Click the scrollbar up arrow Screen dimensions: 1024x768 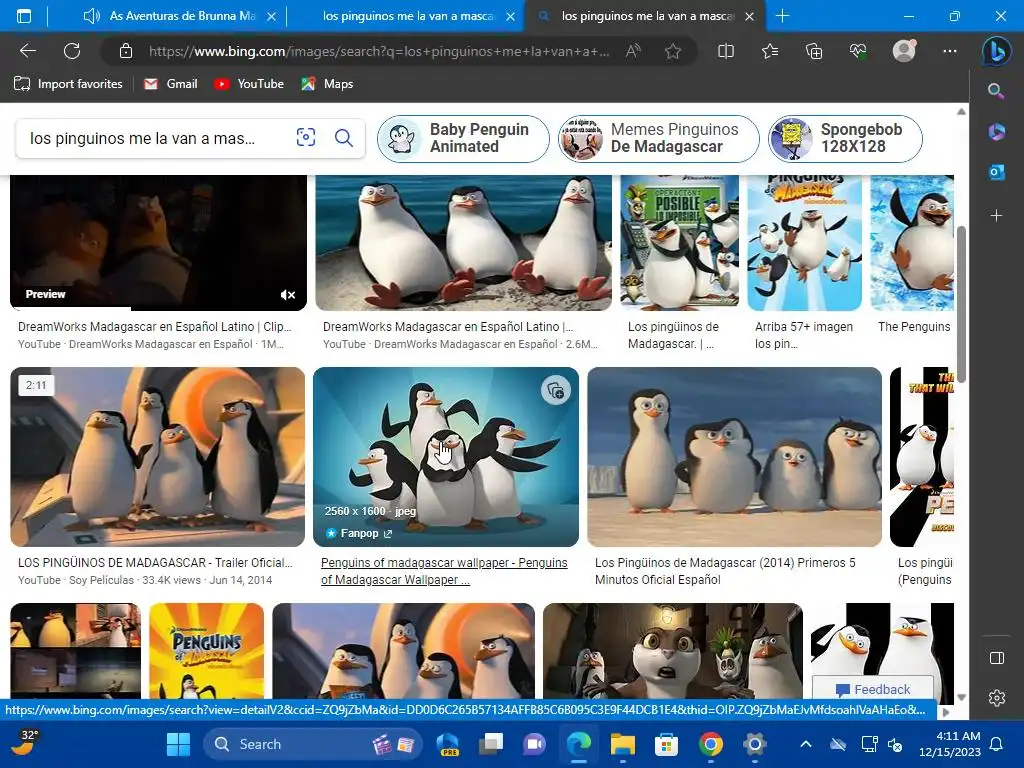pyautogui.click(x=961, y=112)
